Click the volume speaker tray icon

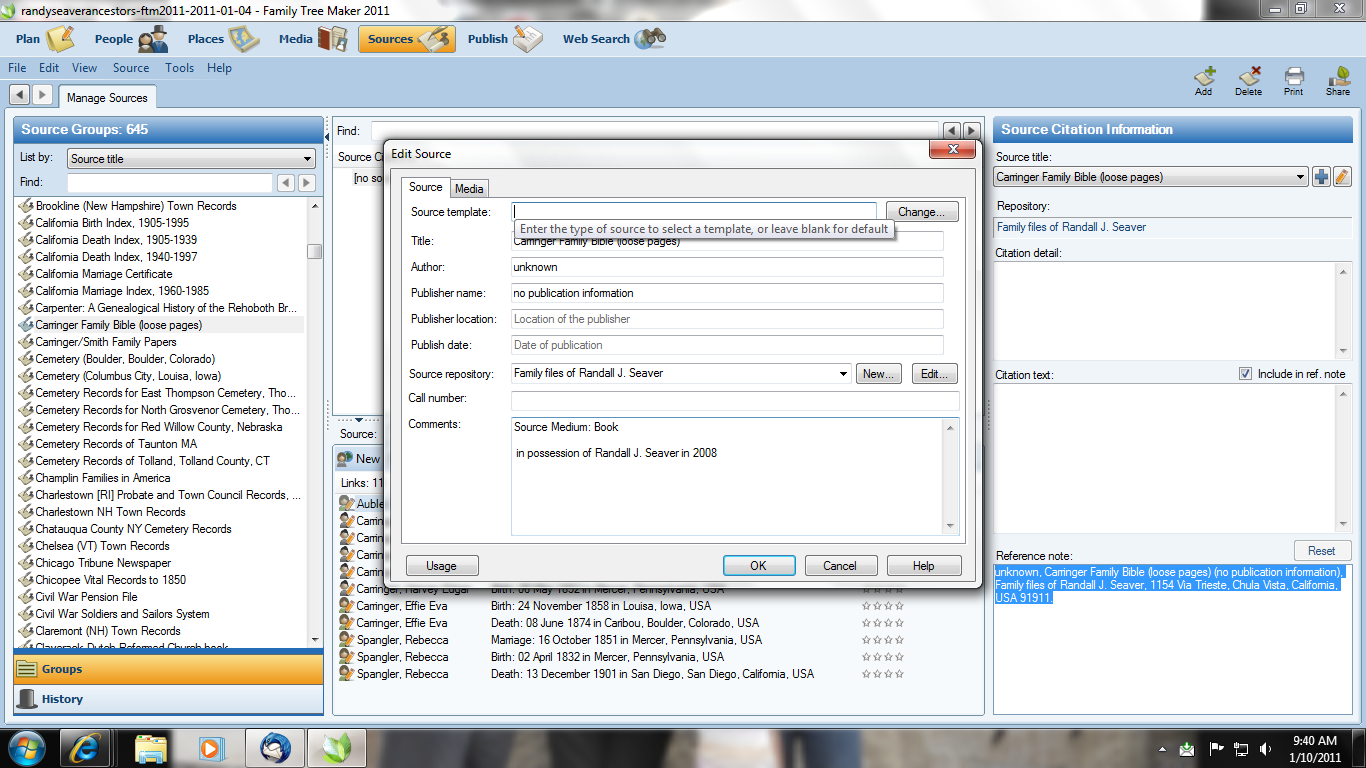(1266, 748)
